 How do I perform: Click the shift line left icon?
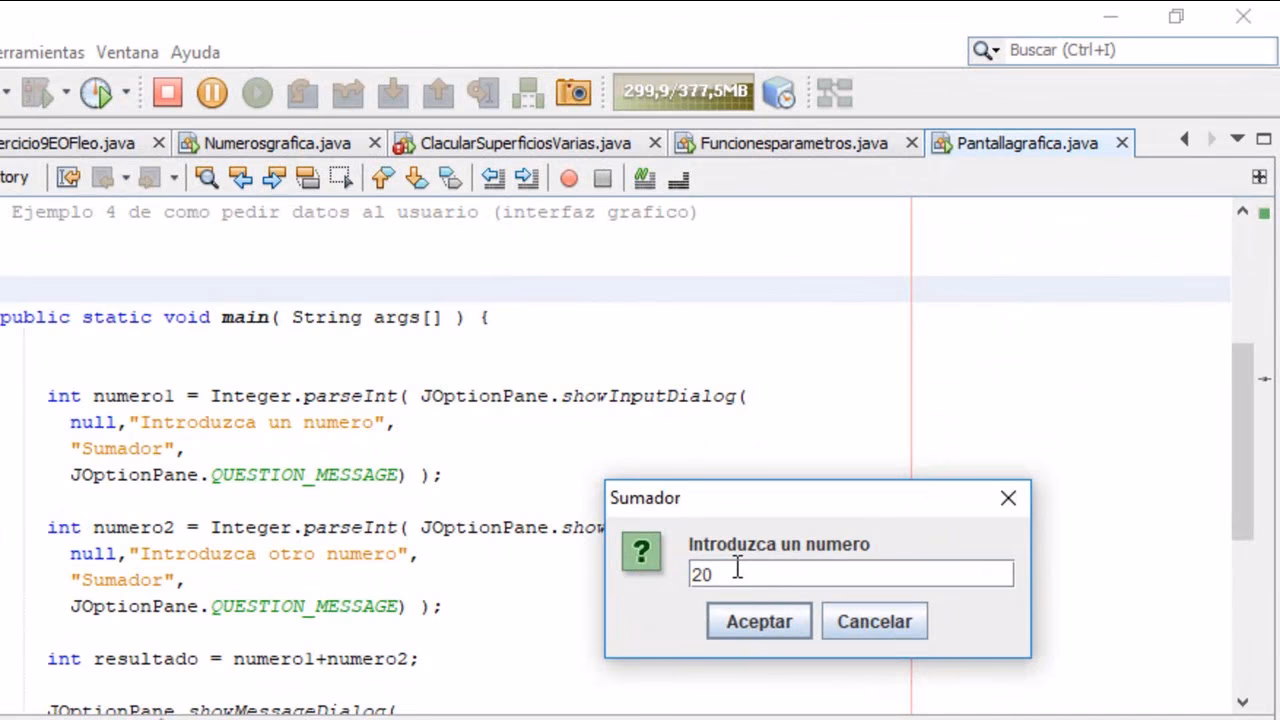point(492,178)
